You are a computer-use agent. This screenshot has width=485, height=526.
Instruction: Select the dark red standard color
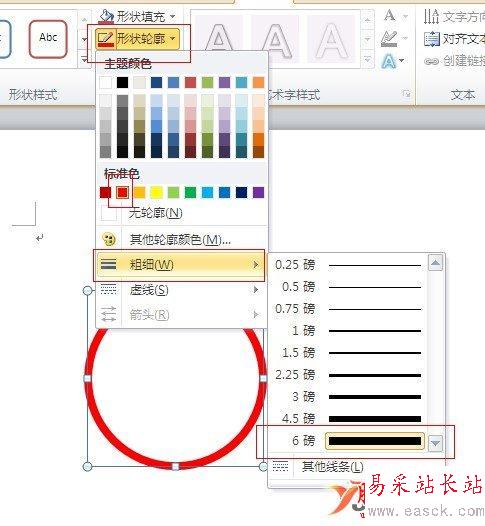click(x=106, y=193)
